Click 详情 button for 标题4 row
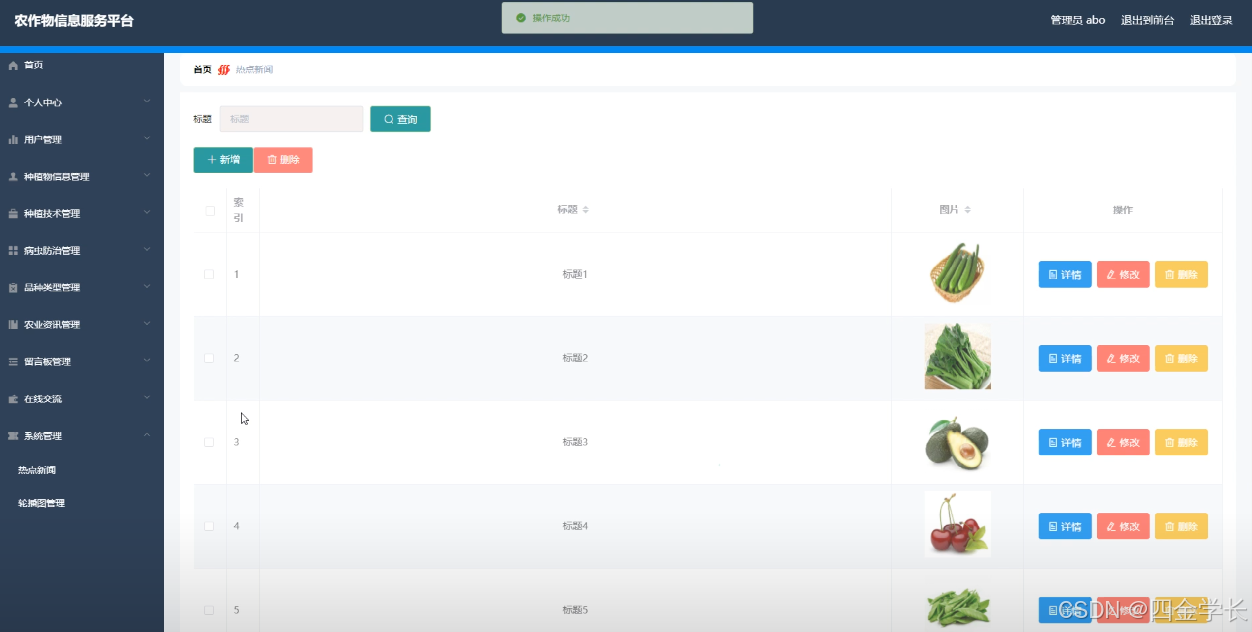The height and width of the screenshot is (632, 1252). [x=1065, y=526]
